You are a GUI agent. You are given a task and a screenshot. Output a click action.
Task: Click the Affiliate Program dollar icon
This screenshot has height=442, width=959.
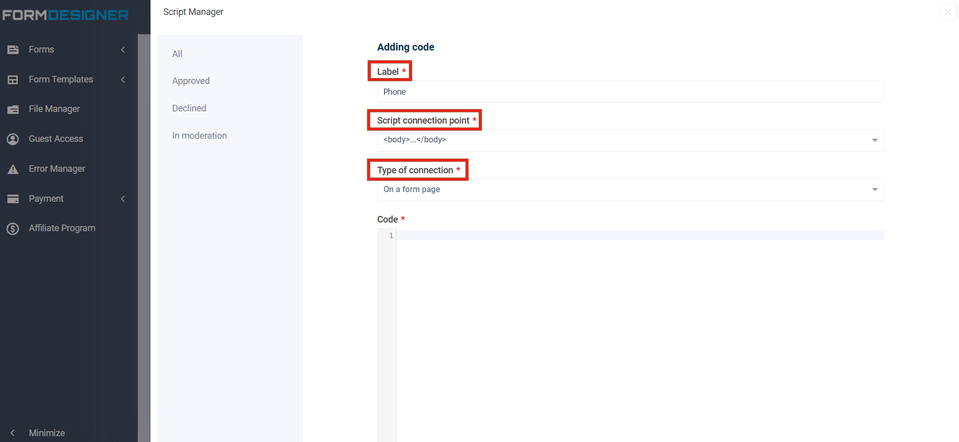(x=13, y=229)
